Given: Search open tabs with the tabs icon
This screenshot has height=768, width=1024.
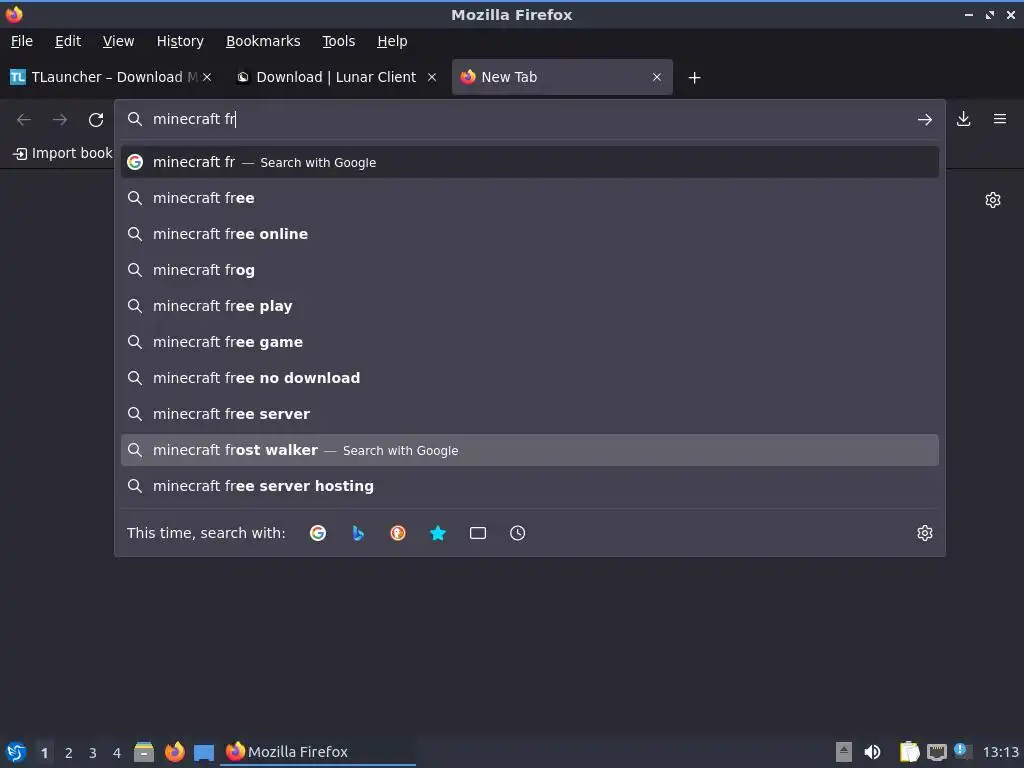Looking at the screenshot, I should (x=477, y=533).
